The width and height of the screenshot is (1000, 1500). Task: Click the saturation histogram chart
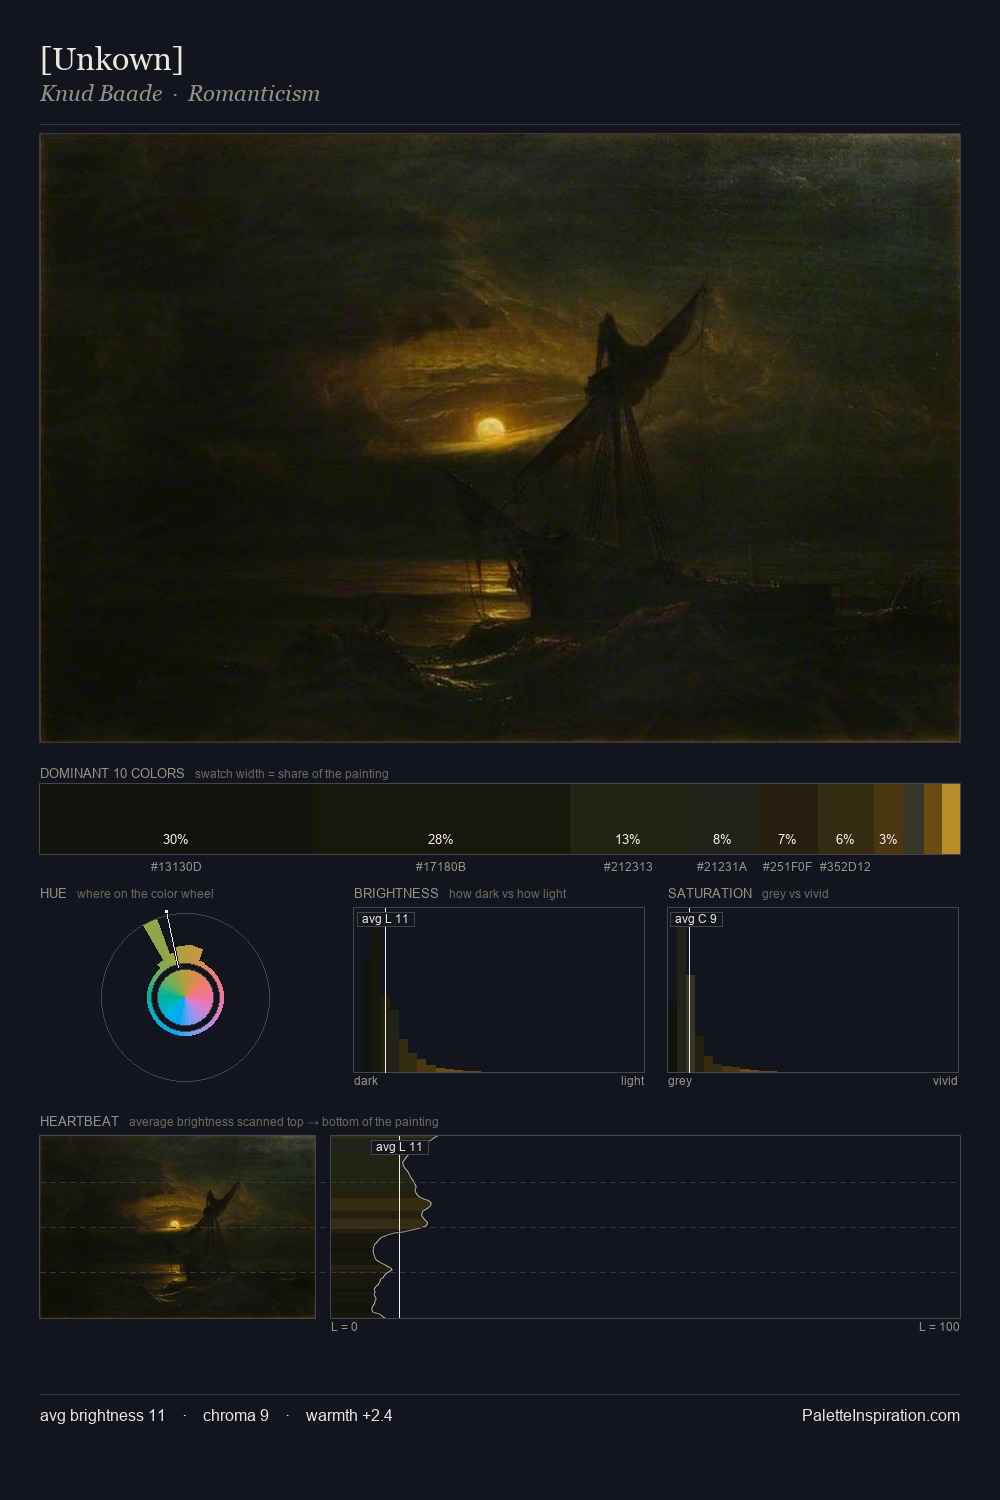[x=813, y=990]
